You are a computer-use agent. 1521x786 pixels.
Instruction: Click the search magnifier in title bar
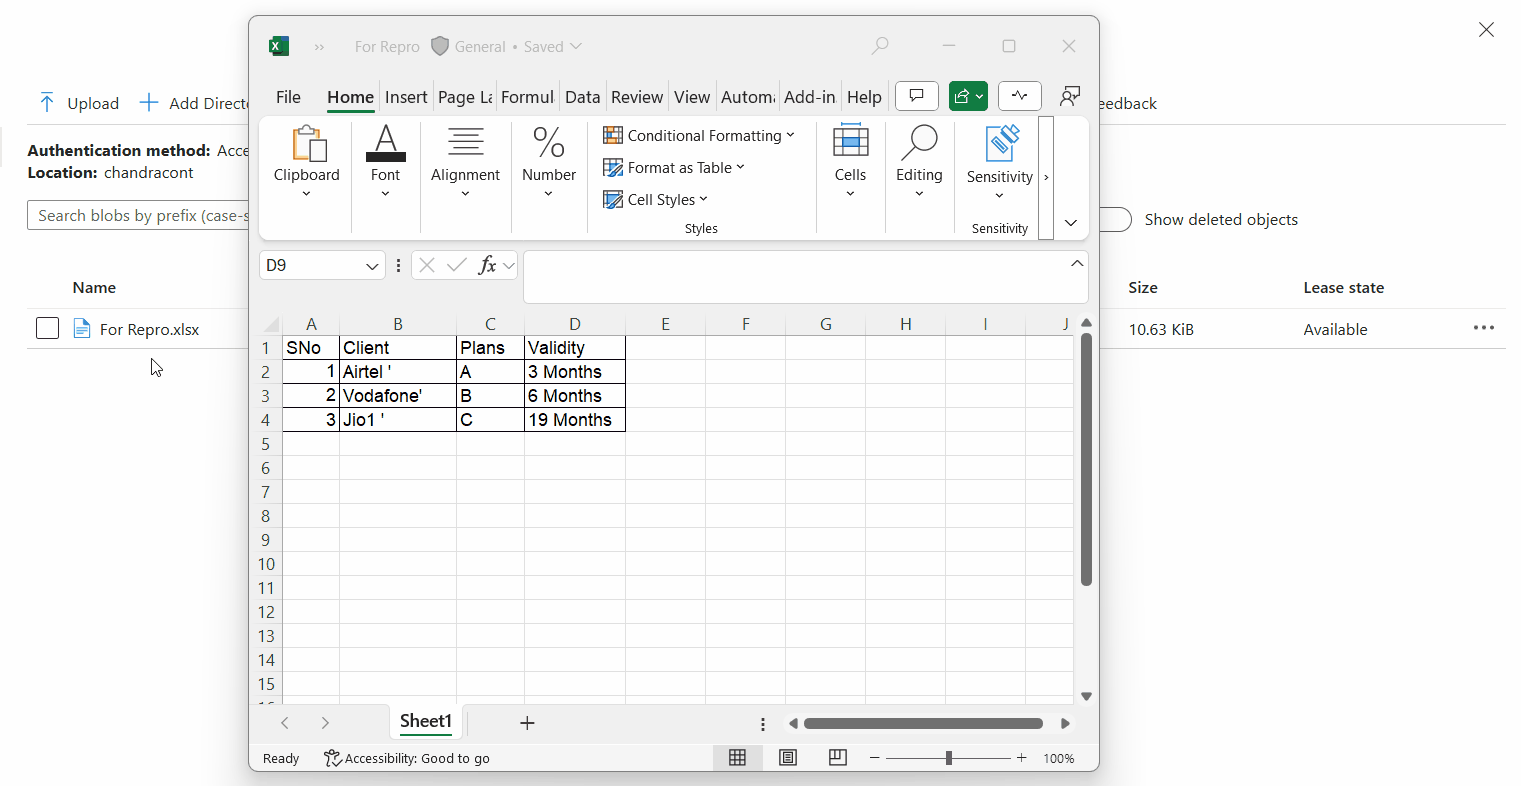pos(880,46)
